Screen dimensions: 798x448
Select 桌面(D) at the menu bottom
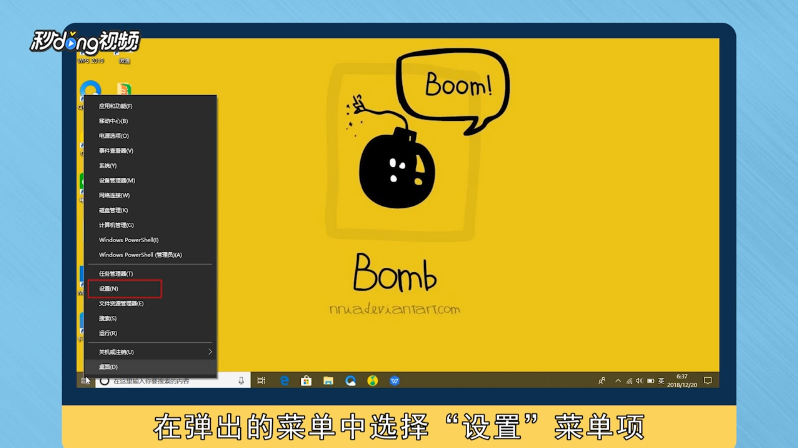(151, 367)
